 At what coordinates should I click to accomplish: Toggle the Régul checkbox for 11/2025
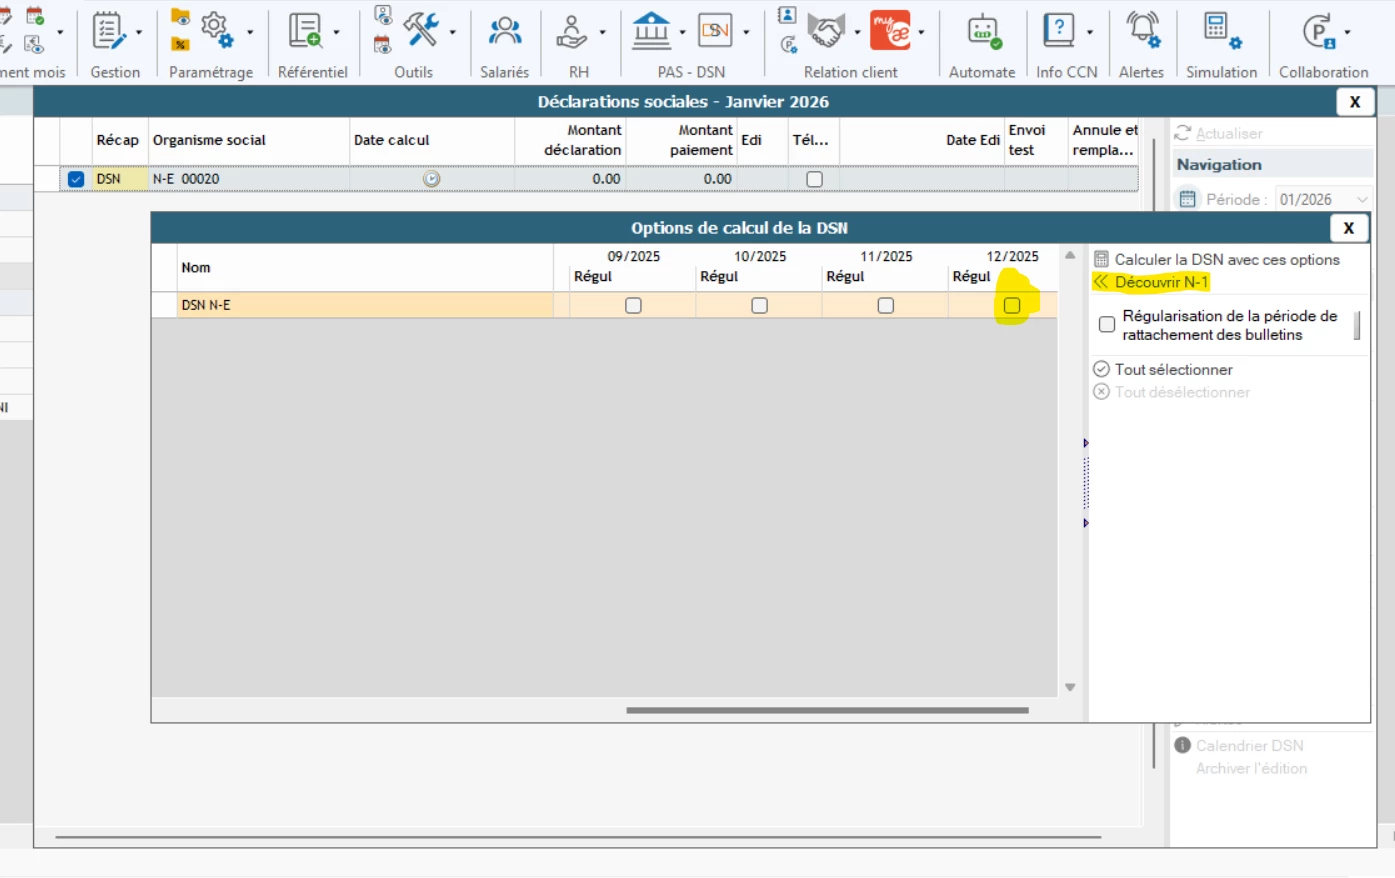(x=885, y=305)
